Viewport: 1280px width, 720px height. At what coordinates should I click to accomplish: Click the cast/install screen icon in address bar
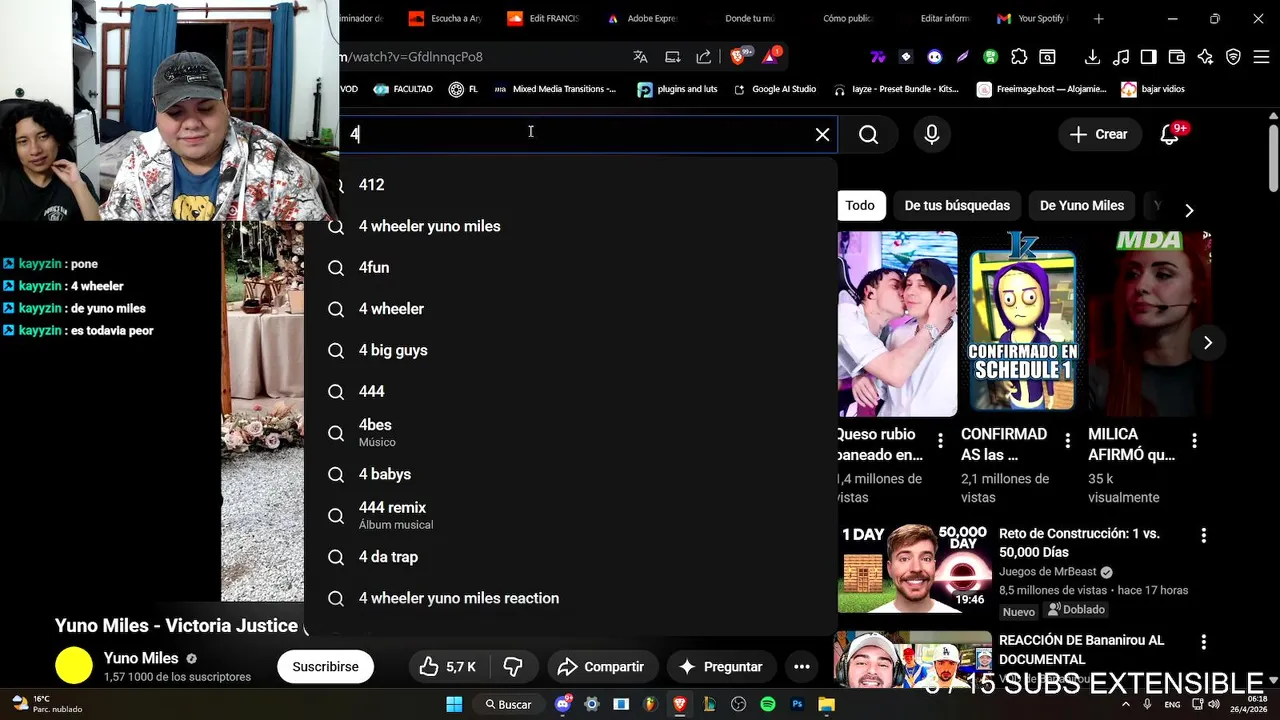673,57
